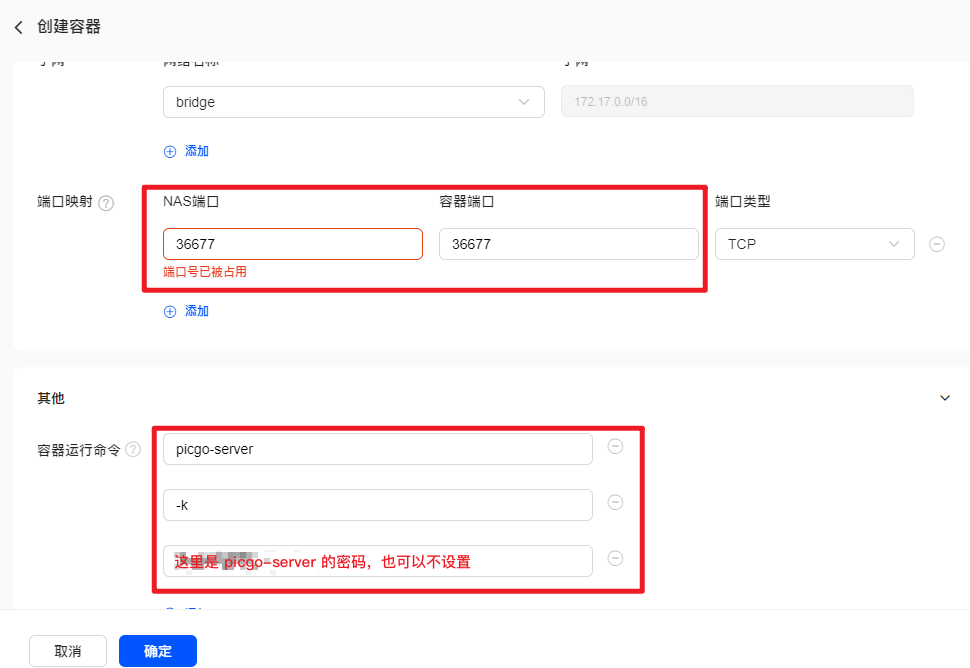Image resolution: width=970 pixels, height=668 pixels.
Task: Collapse the 其他 section
Action: click(x=945, y=398)
